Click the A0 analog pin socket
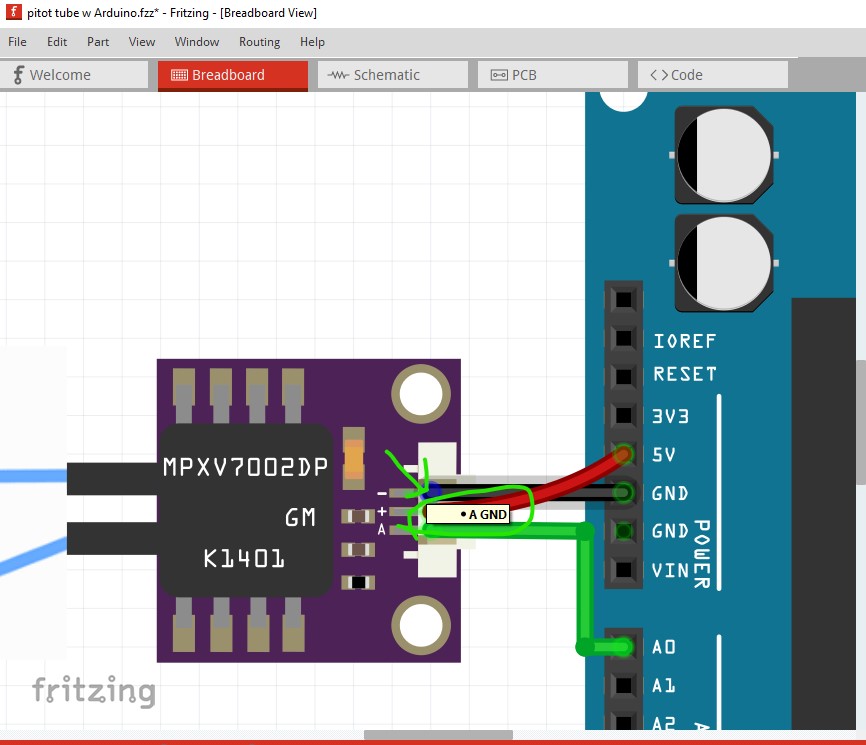 point(624,647)
